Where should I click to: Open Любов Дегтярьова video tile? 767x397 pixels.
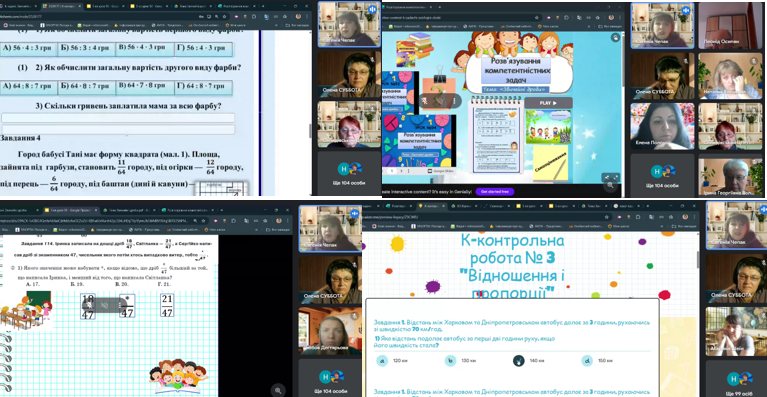click(x=323, y=331)
